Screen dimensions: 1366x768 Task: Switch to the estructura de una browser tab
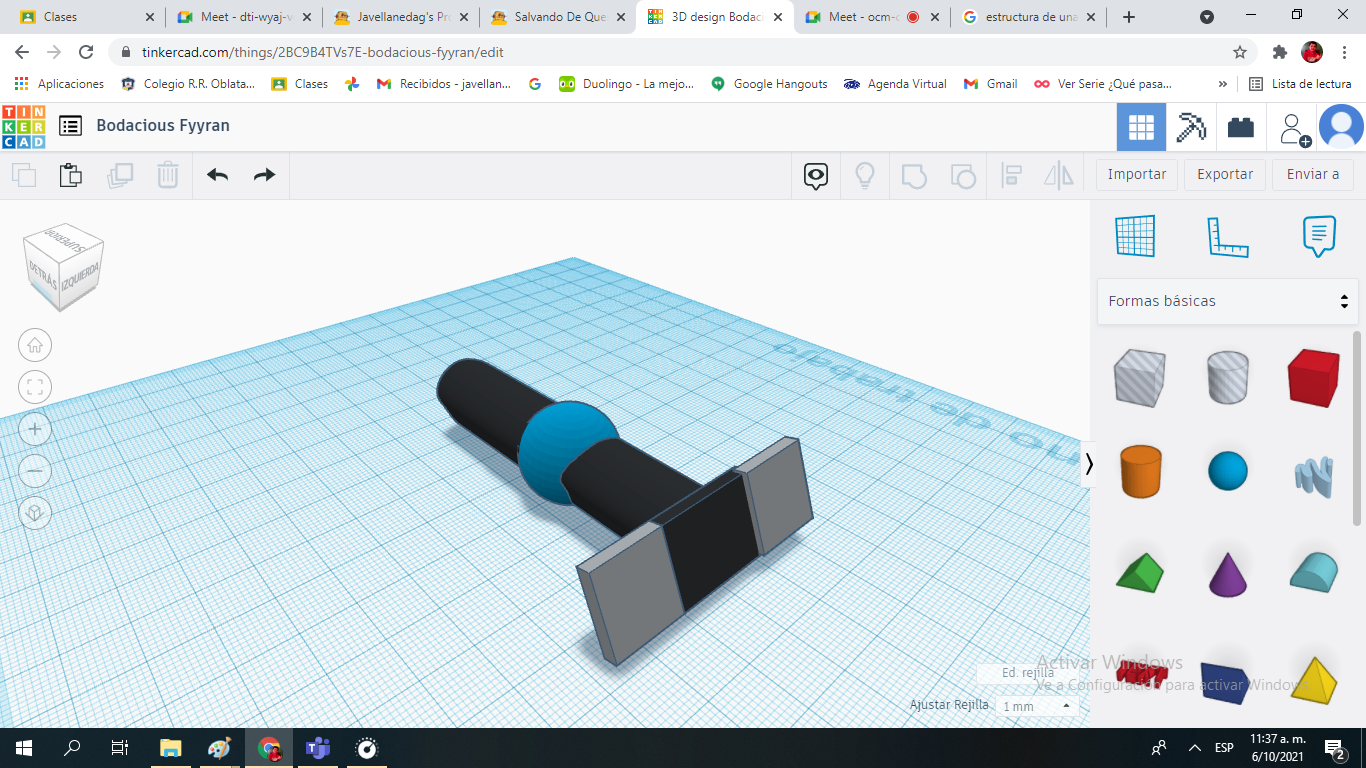tap(1030, 17)
